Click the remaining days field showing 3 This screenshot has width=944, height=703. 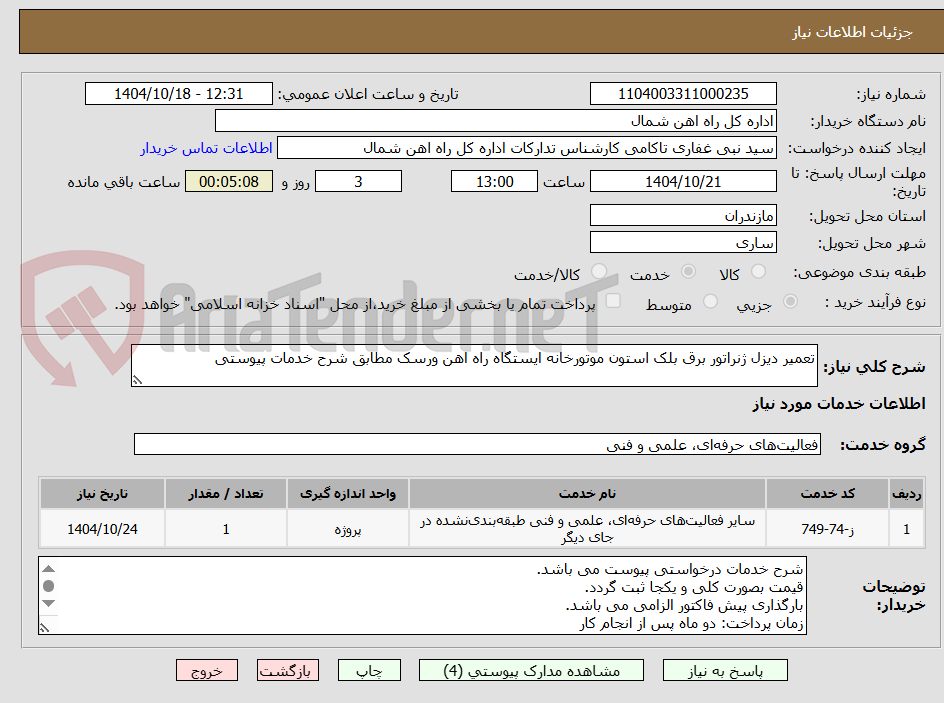coord(358,181)
